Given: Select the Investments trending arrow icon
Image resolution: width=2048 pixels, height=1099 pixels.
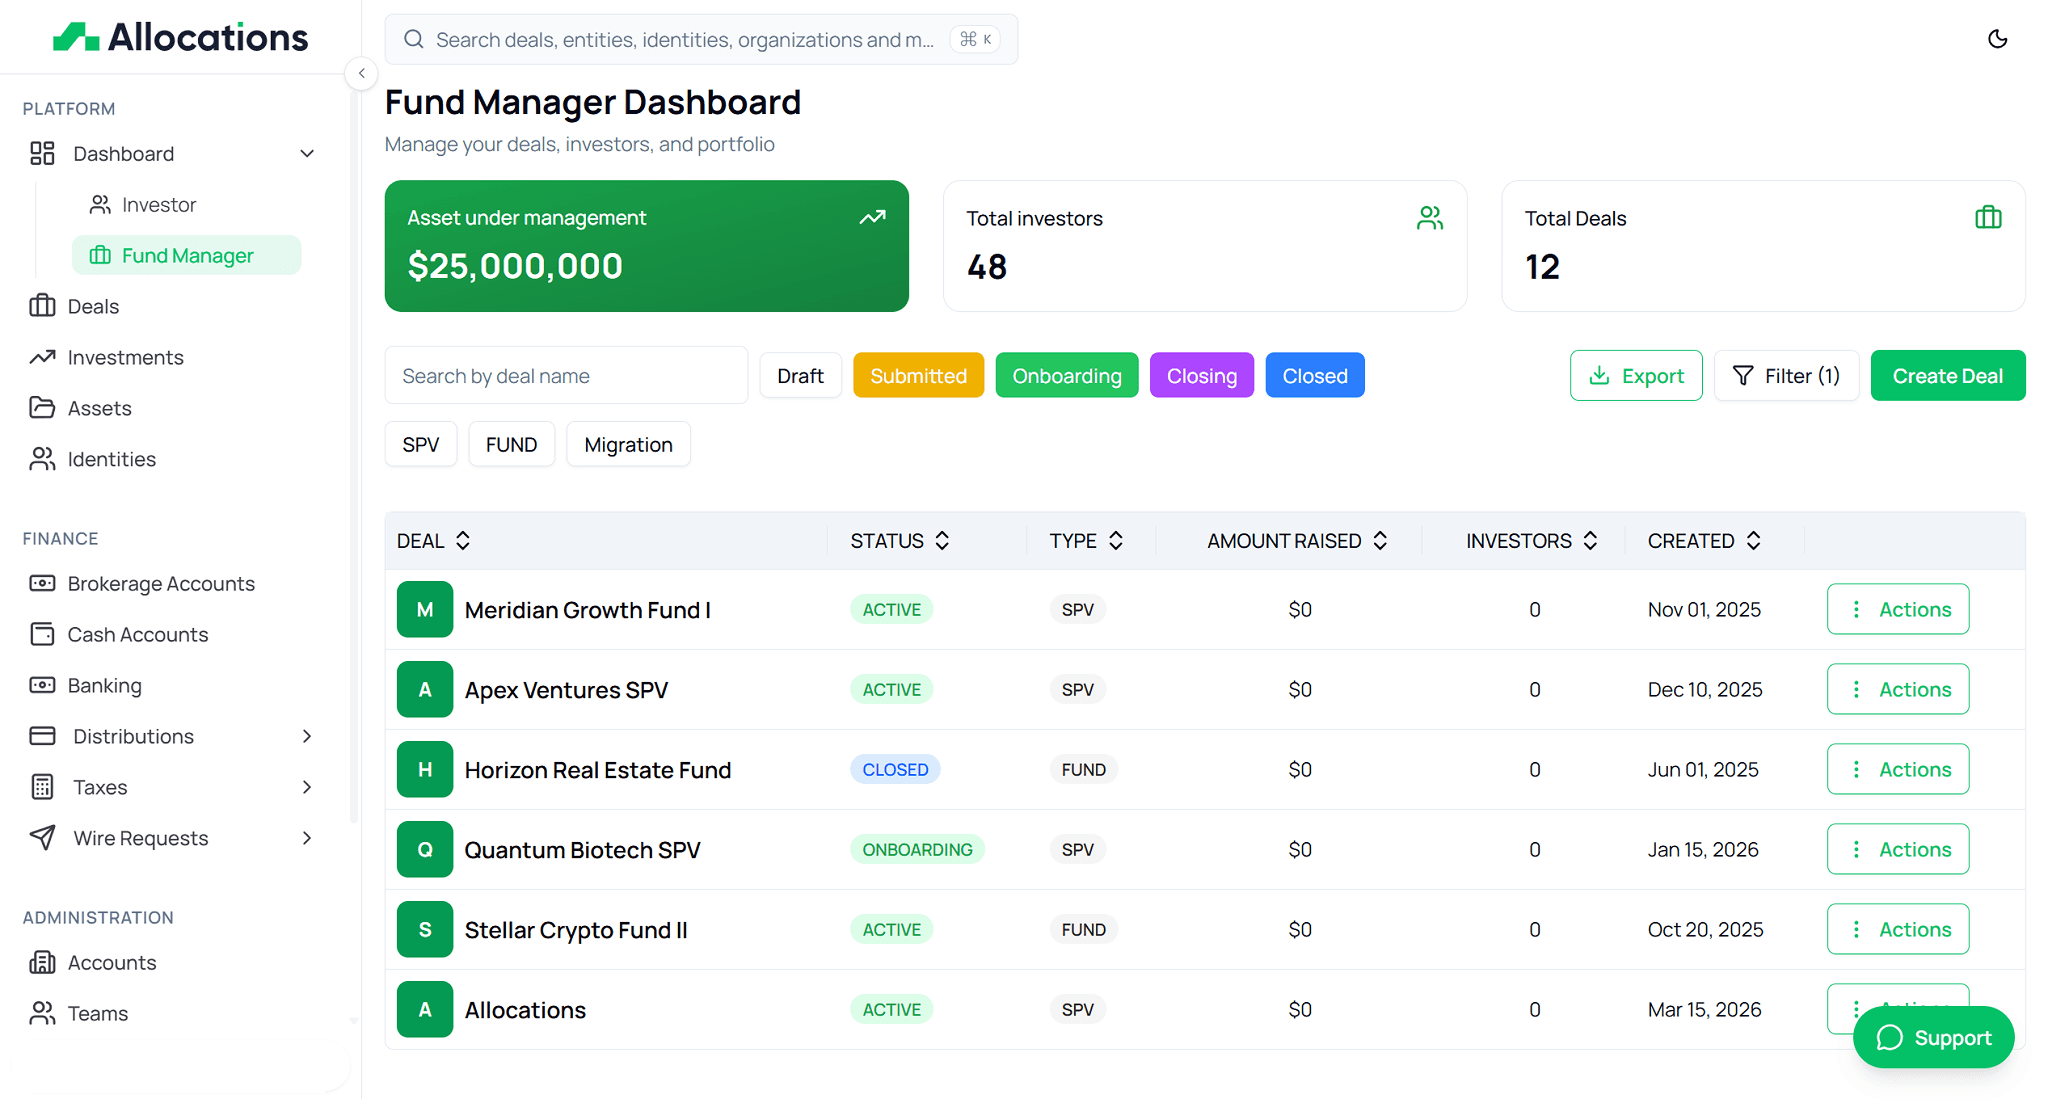Looking at the screenshot, I should [42, 357].
